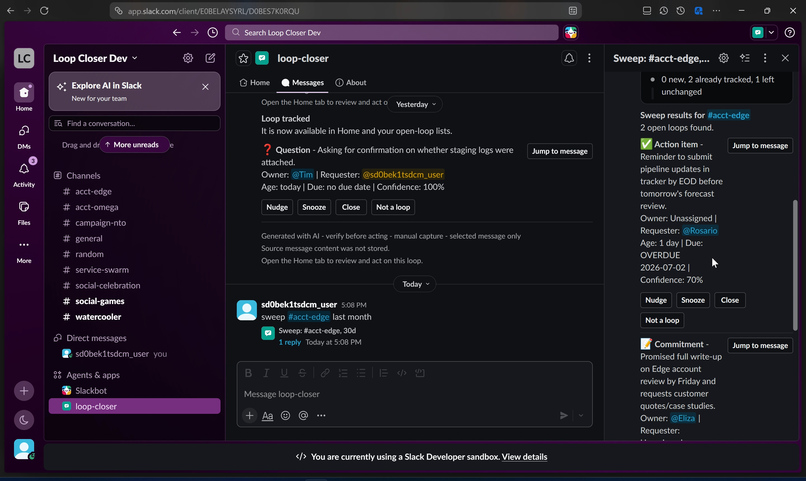Screen dimensions: 806x481
Task: Open the 1 reply thread link
Action: tap(289, 342)
